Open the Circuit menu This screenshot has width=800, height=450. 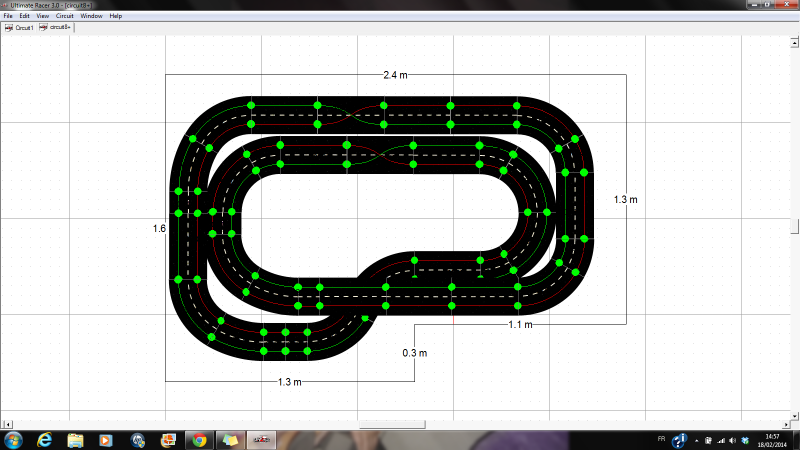tap(65, 16)
